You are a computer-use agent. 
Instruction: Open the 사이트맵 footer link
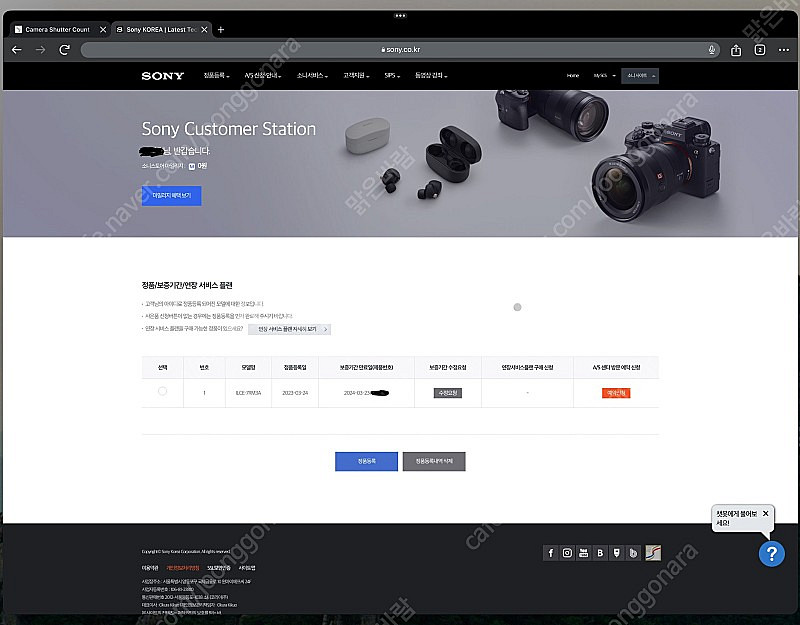247,568
